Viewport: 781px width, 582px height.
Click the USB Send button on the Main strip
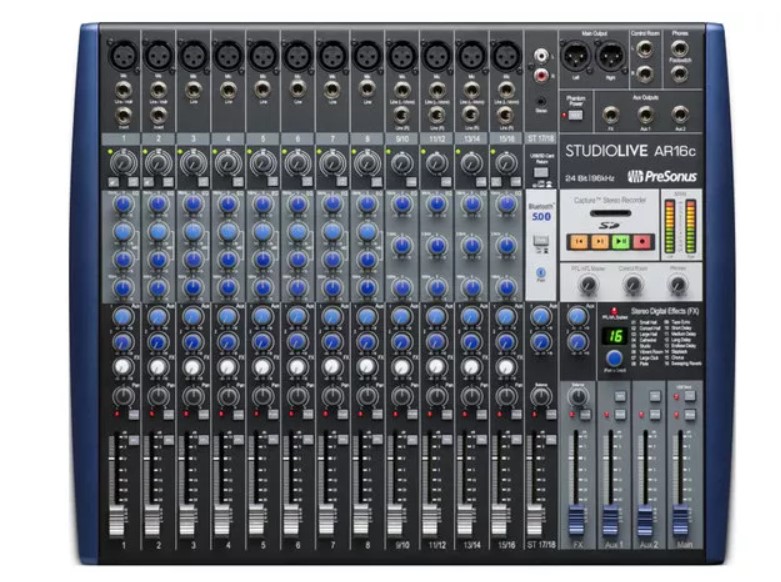point(690,396)
